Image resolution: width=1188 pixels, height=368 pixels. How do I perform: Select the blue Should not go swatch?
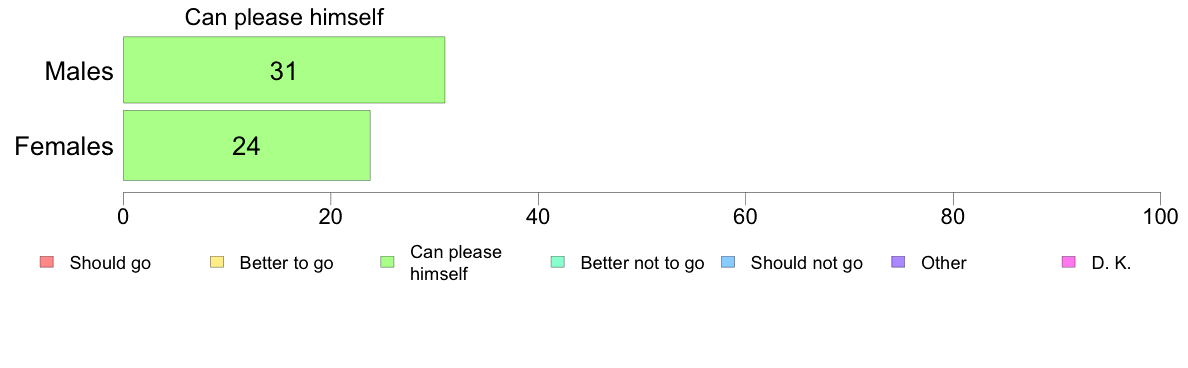click(727, 263)
